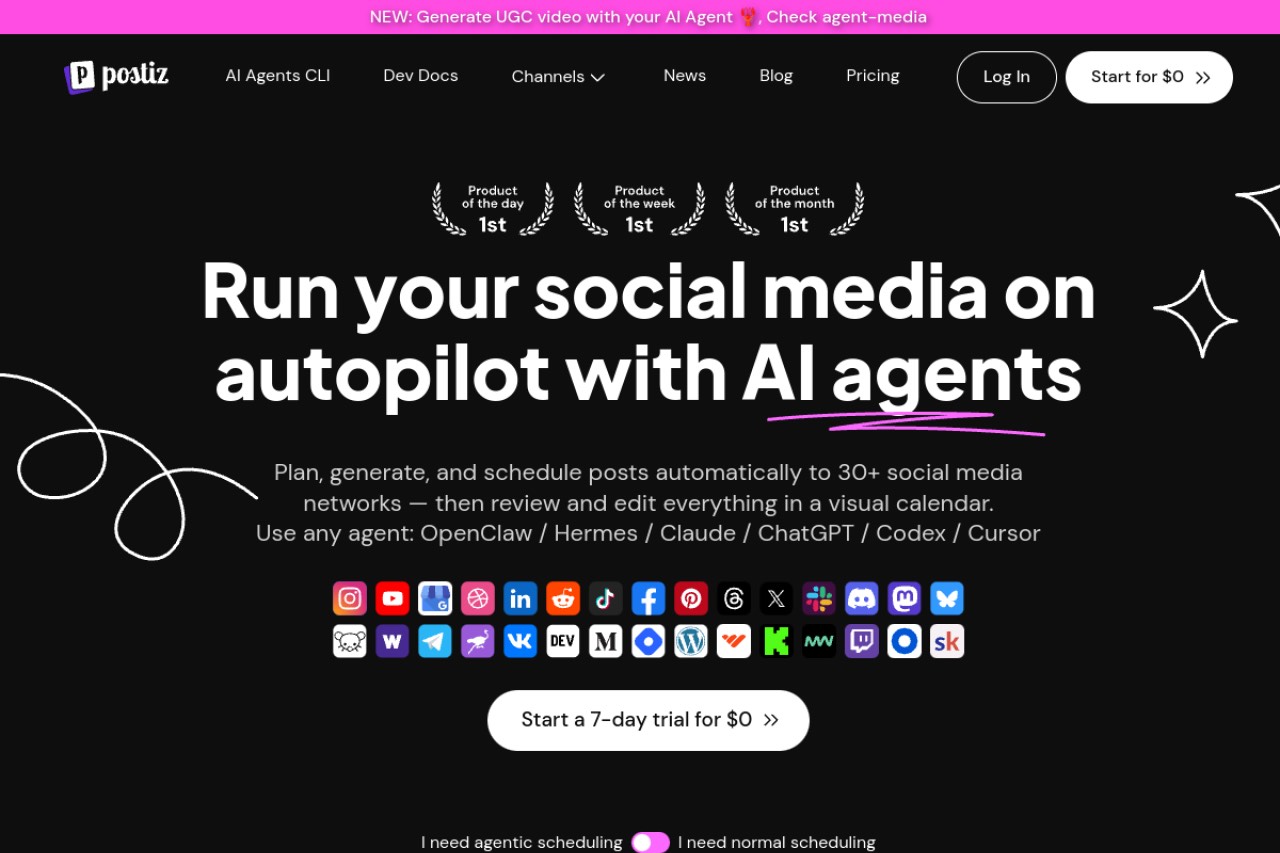Click Start a 7-day trial for $0
The width and height of the screenshot is (1280, 853).
coord(648,720)
